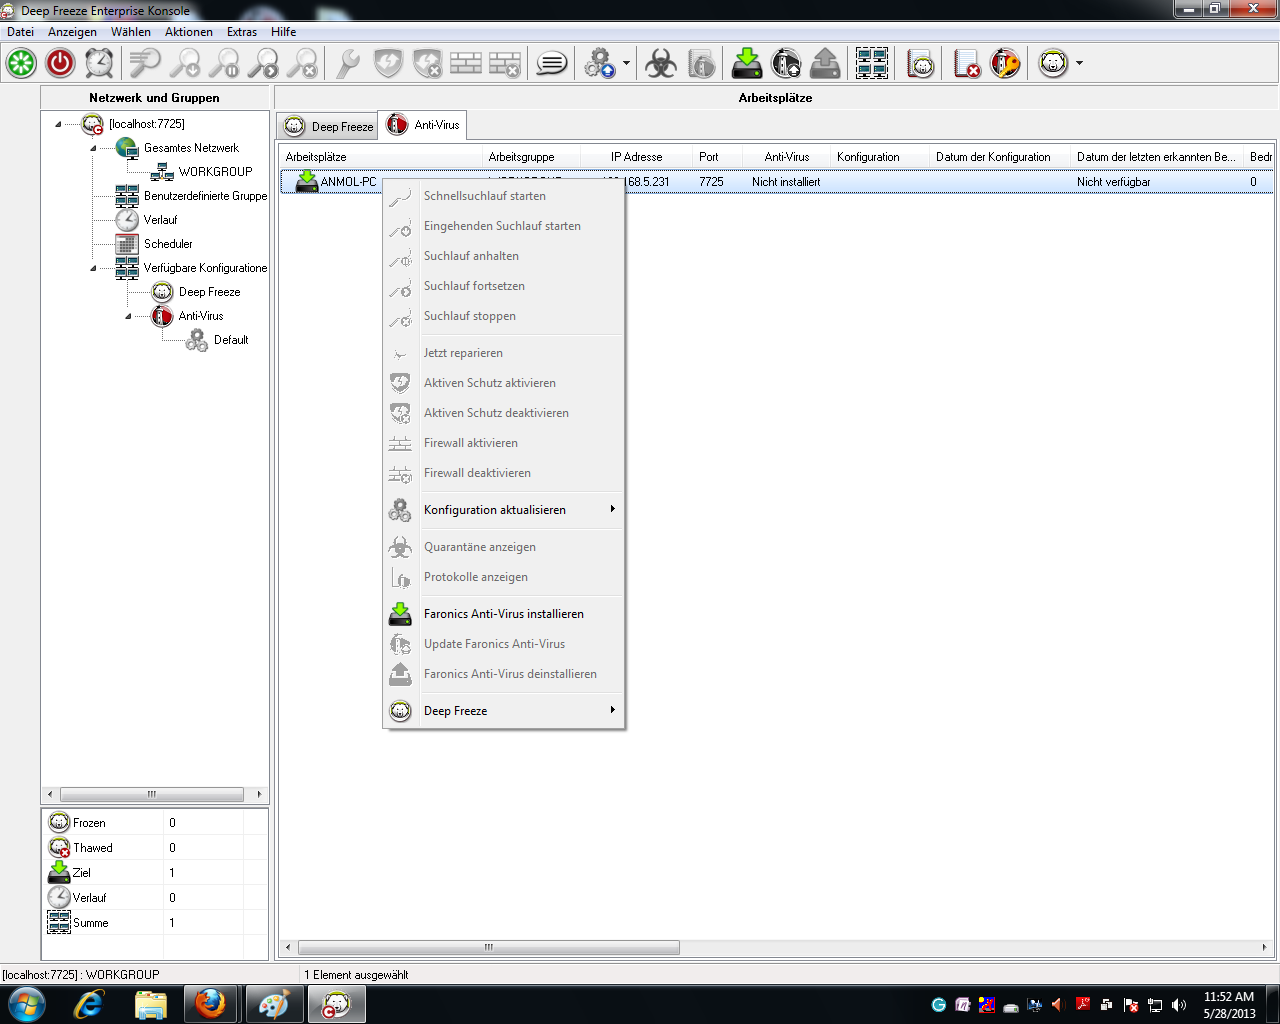The width and height of the screenshot is (1280, 1024).
Task: Open Windows Explorer folder from taskbar
Action: pos(150,1004)
